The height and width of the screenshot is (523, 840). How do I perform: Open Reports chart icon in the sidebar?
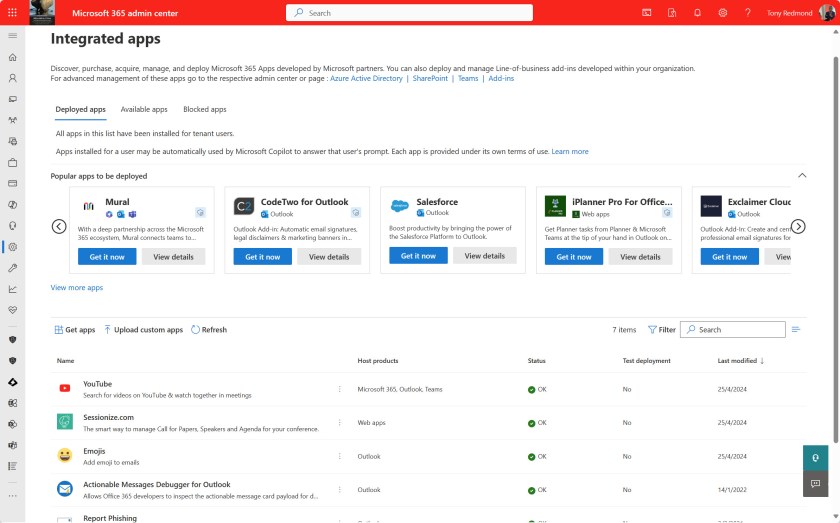click(12, 289)
